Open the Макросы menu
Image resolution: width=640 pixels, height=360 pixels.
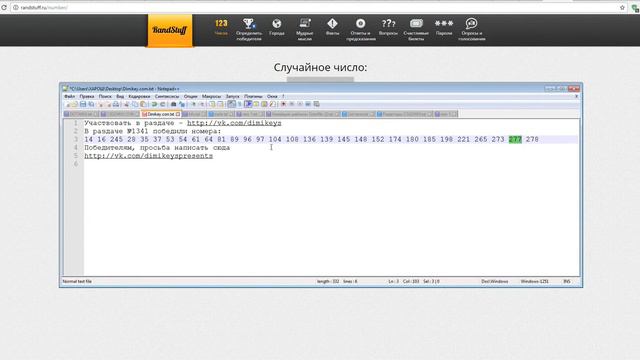(211, 96)
